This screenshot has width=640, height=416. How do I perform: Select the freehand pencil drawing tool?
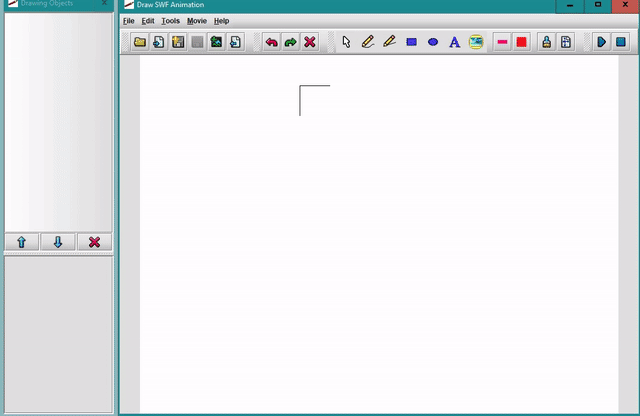click(x=368, y=42)
